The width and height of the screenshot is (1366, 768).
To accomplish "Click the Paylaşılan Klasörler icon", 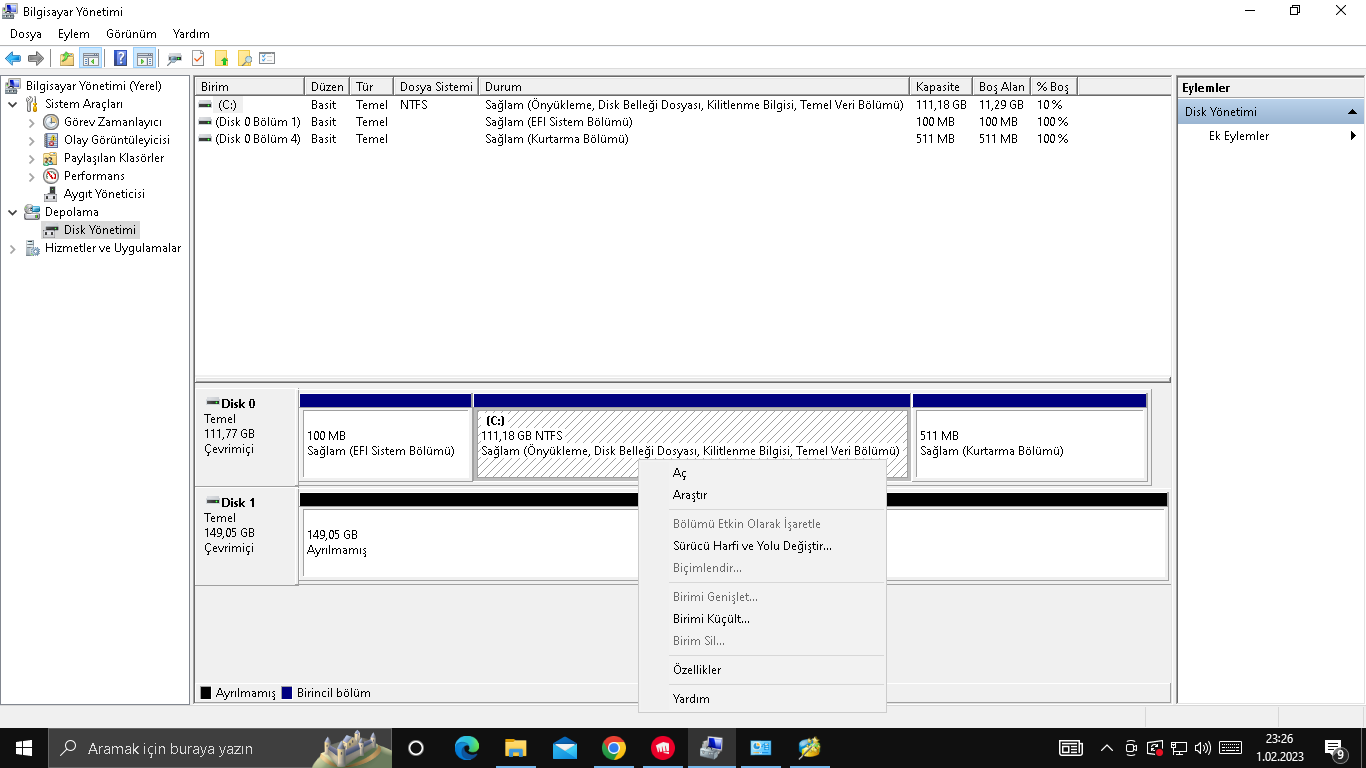I will 51,158.
